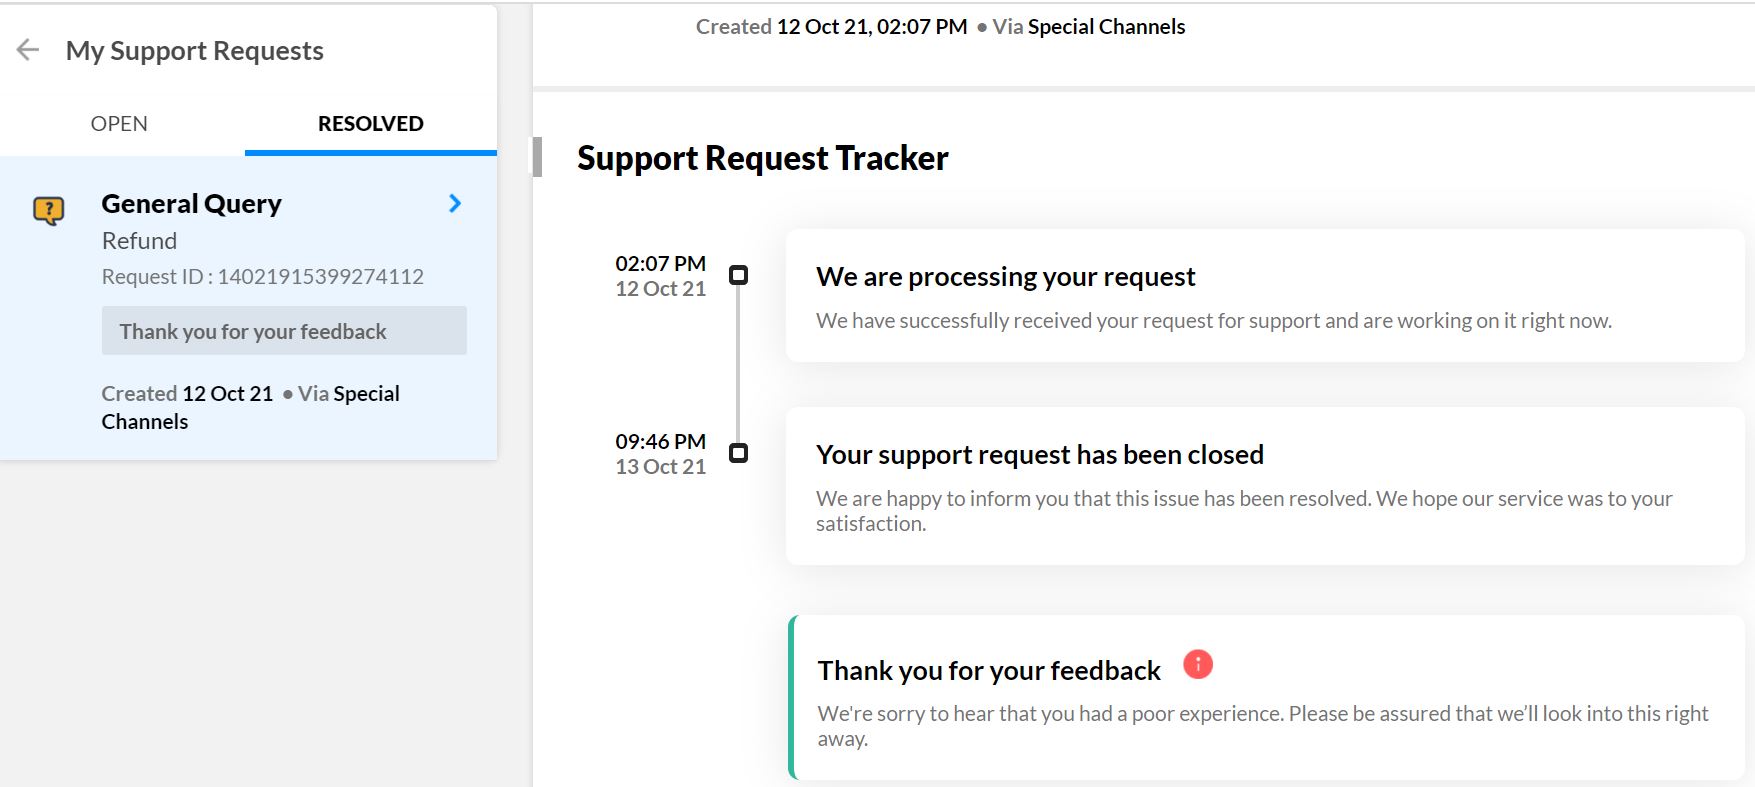
Task: Click the gray Thank you for your feedback badge
Action: click(284, 331)
